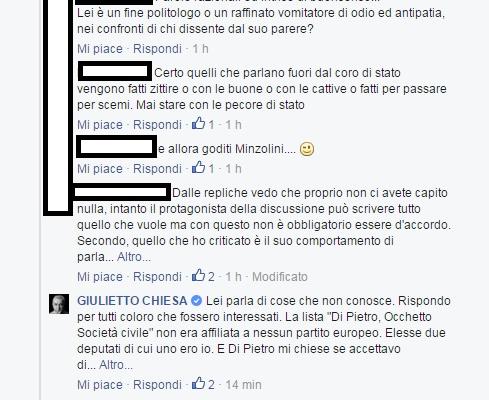Click Mi piace under Giulietto Chiesa's comment
This screenshot has width=489, height=400.
(x=100, y=385)
